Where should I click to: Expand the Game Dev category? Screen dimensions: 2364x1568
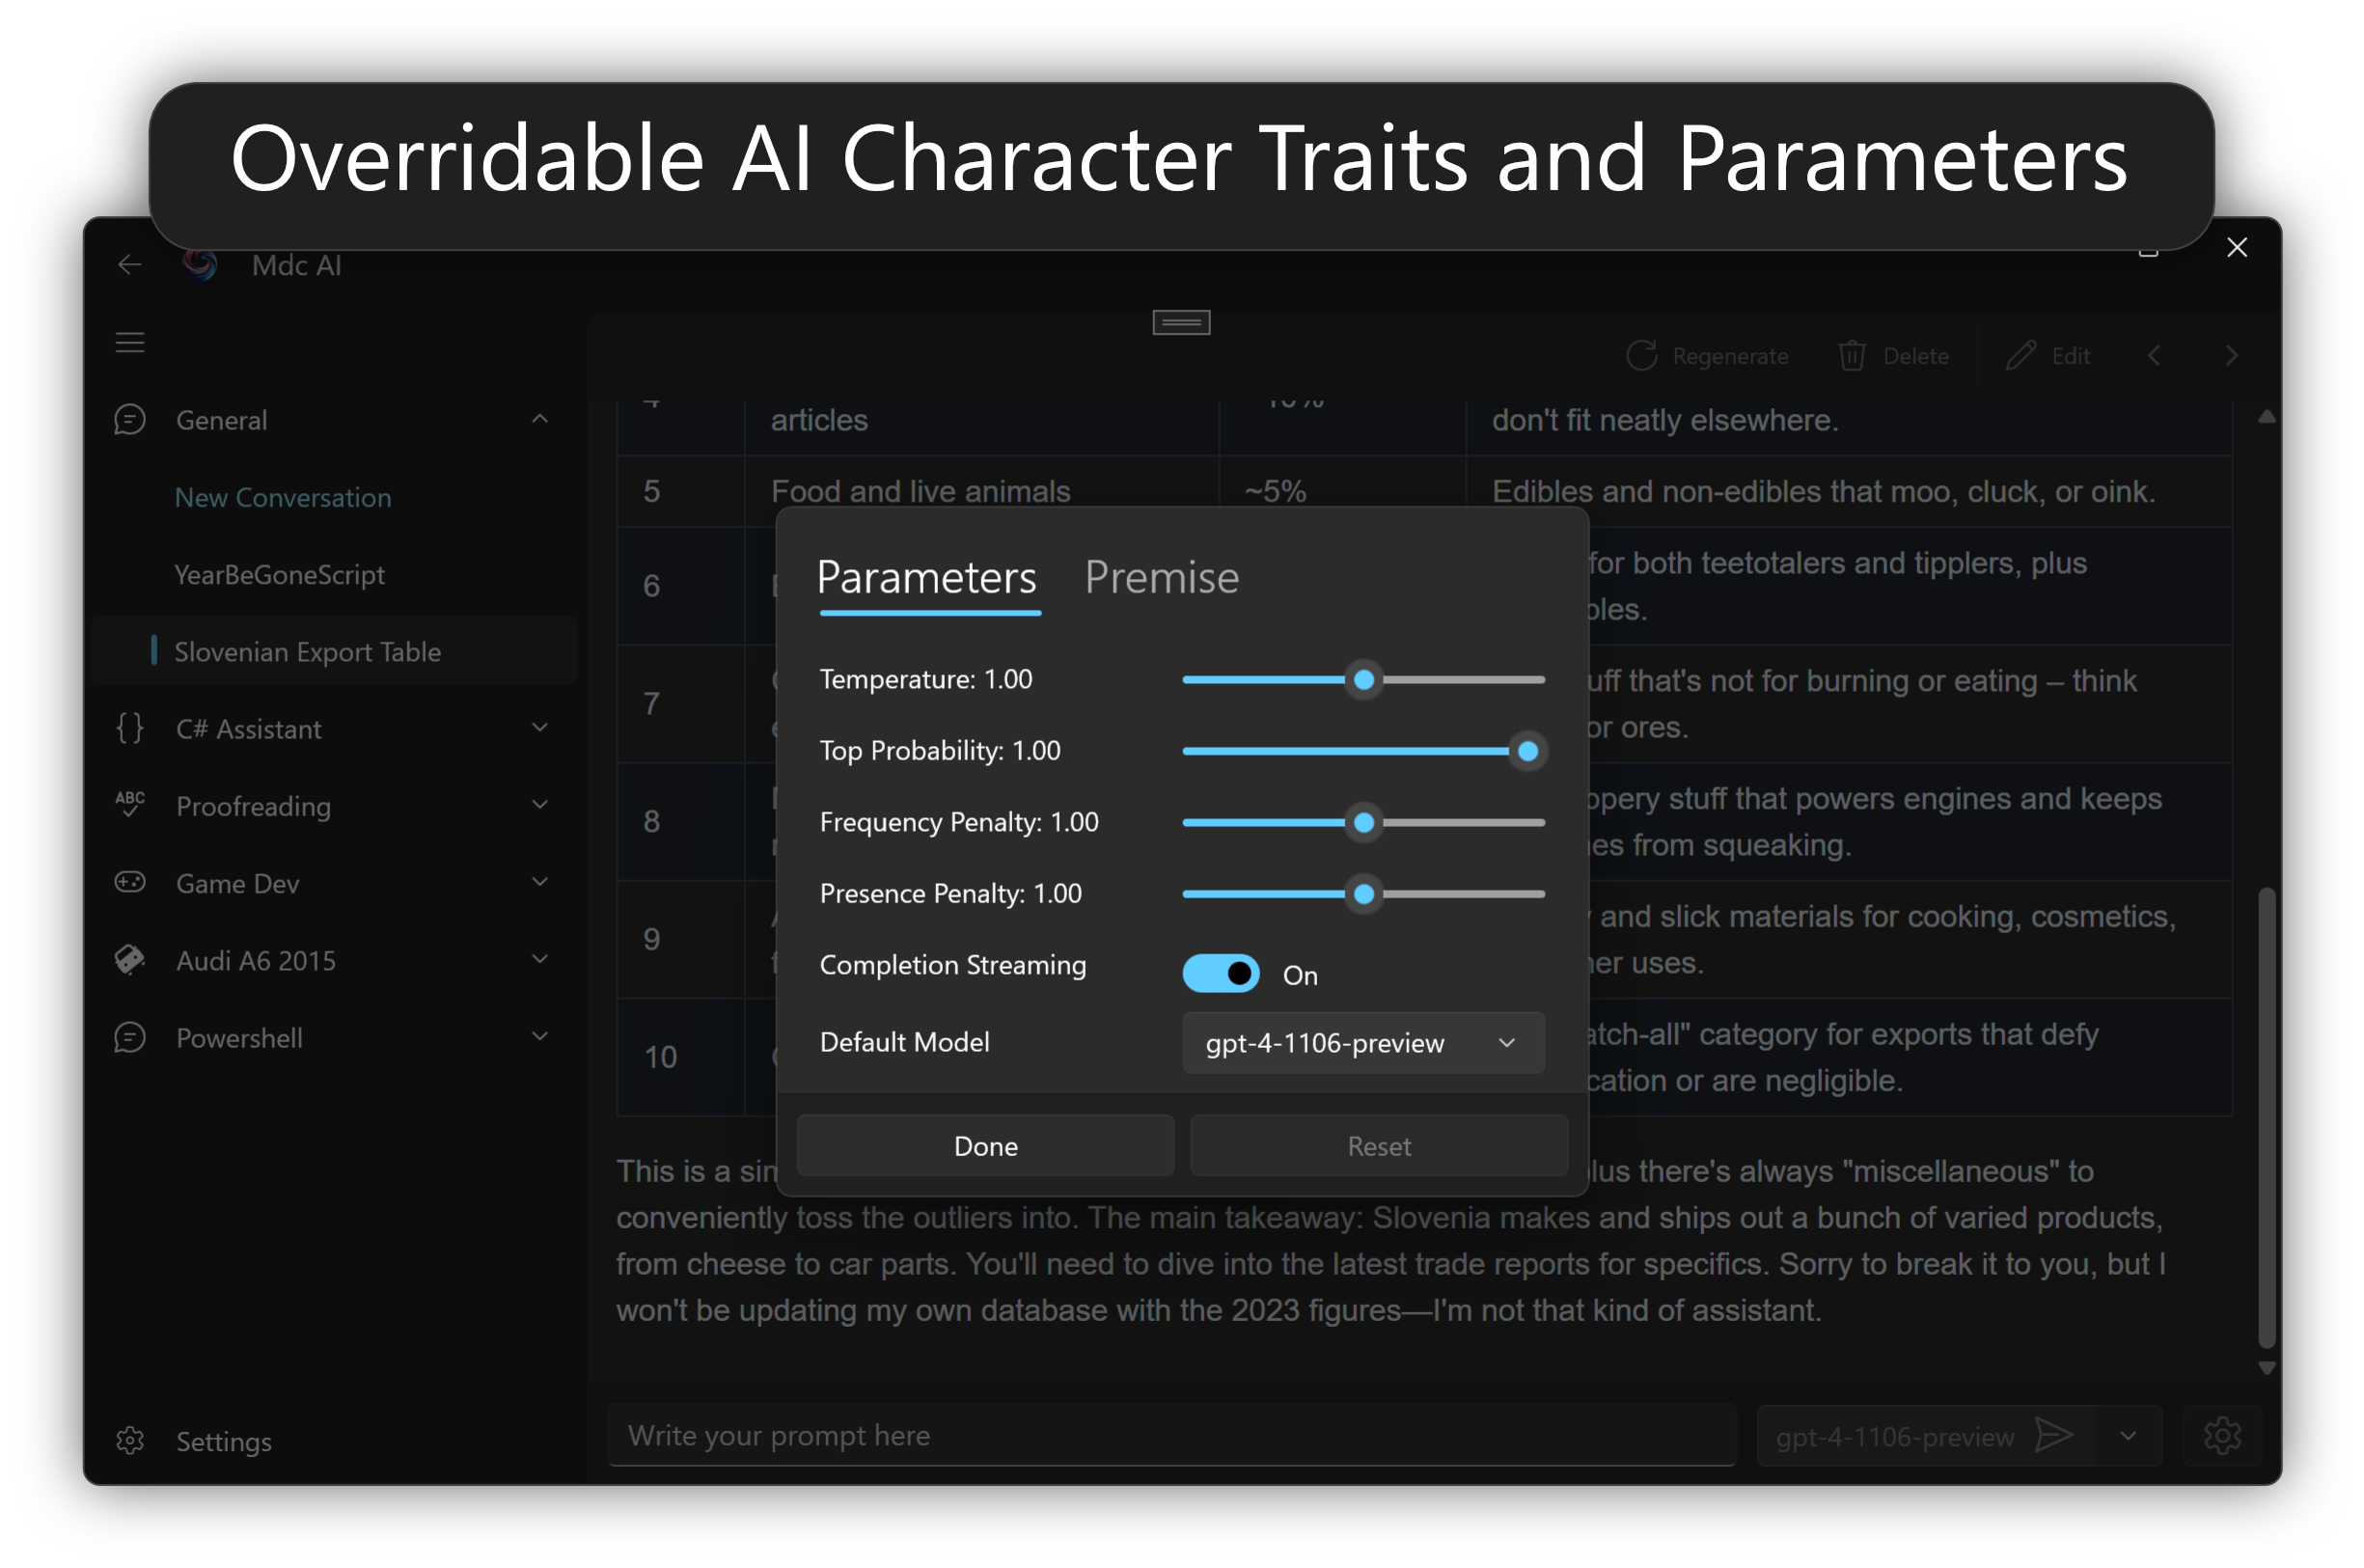point(540,882)
